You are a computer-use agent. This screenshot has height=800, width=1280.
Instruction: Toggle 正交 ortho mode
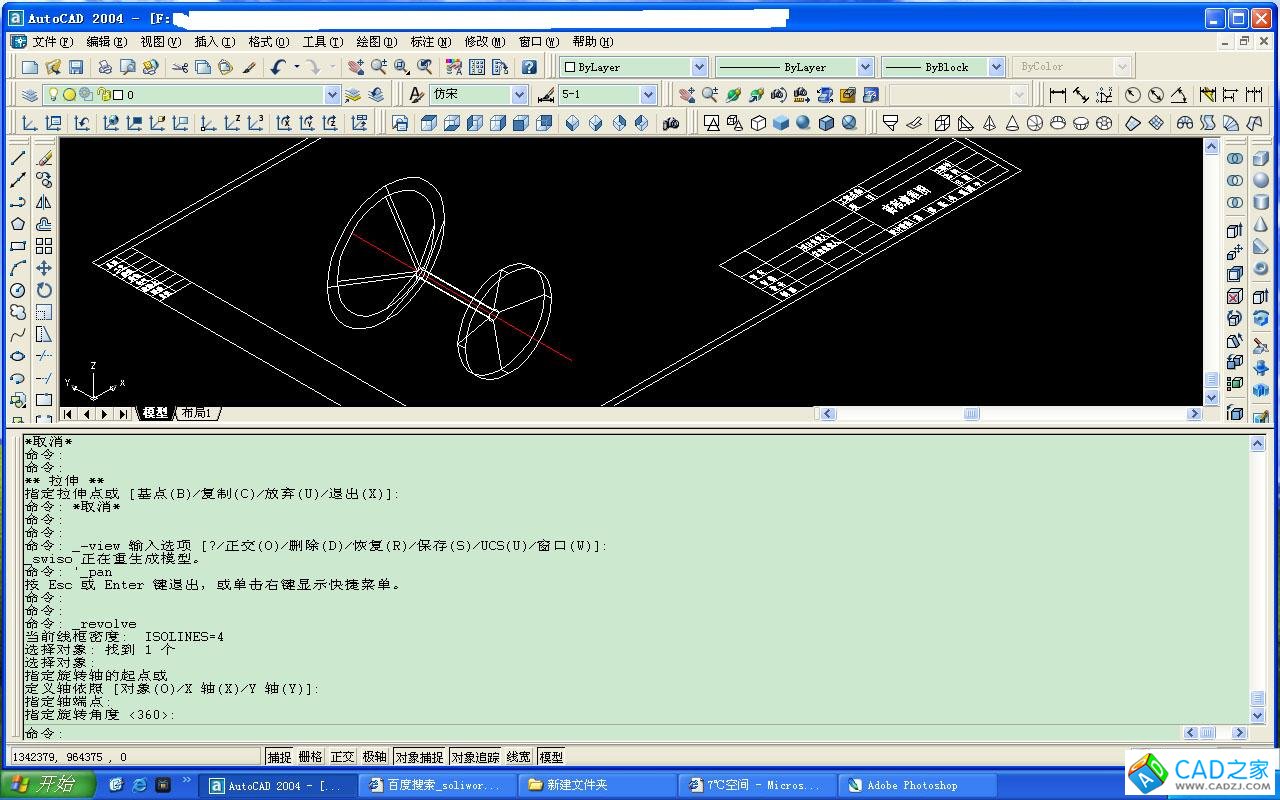point(342,757)
